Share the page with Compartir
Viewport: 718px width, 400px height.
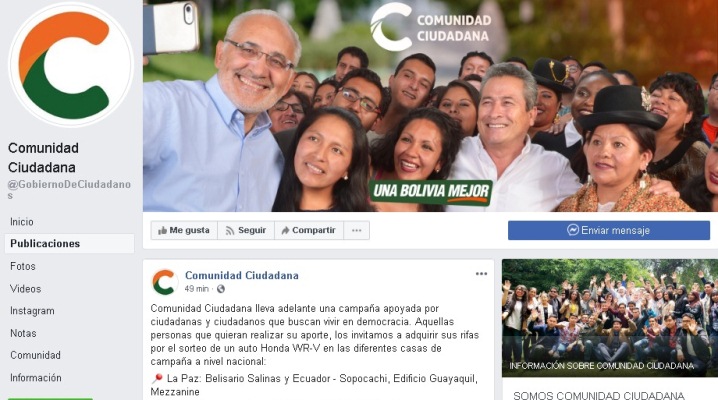click(x=309, y=230)
